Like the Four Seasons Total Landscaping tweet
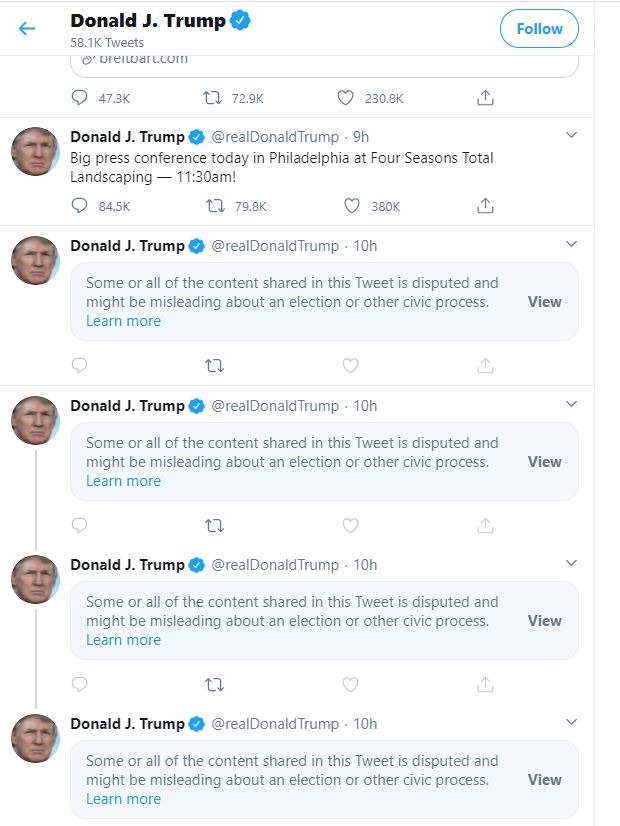Viewport: 620px width, 826px height. tap(351, 206)
